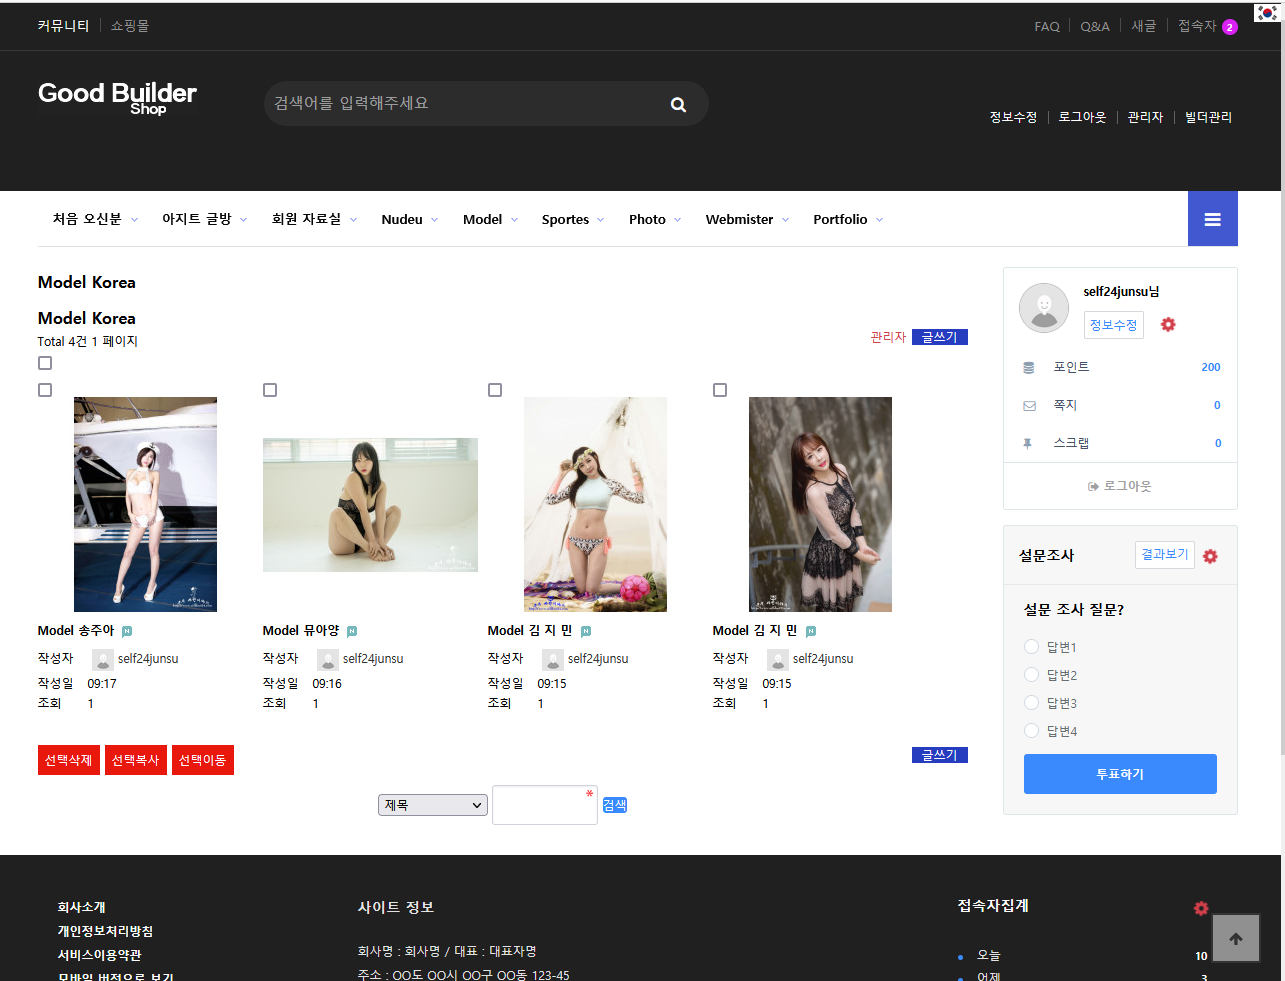
Task: Open the 제목 search field dropdown
Action: [433, 805]
